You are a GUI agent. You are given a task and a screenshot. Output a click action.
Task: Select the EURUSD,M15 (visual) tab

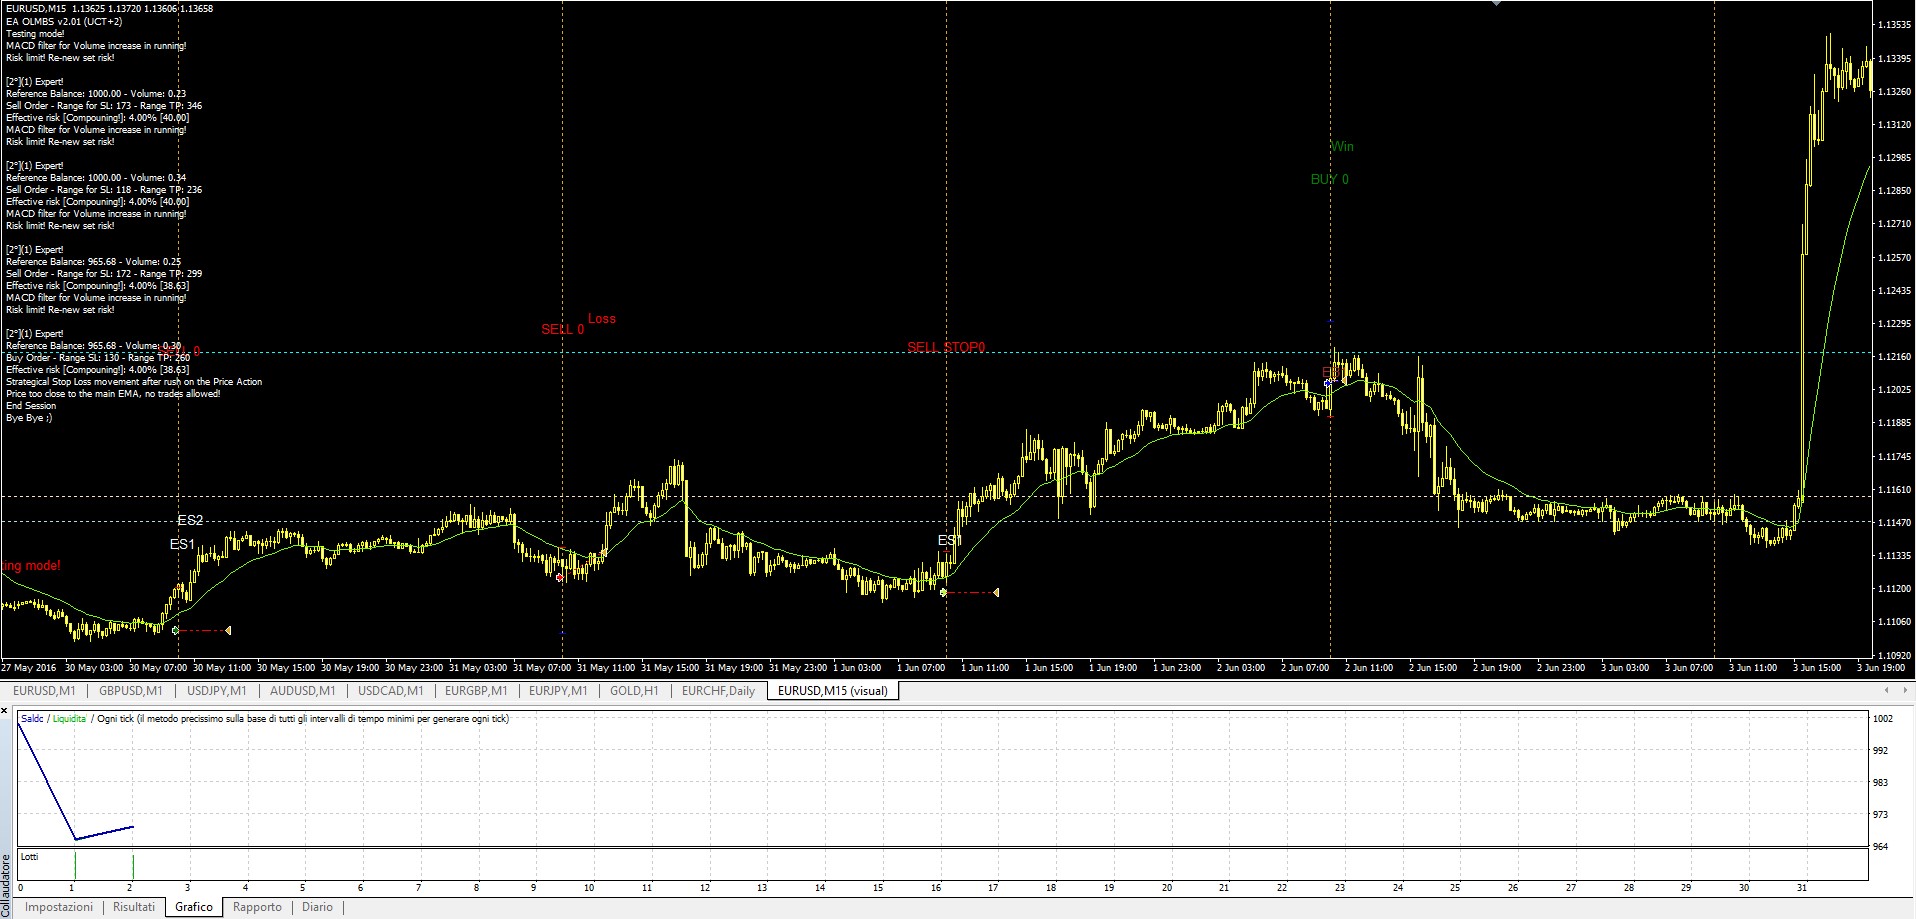coord(832,690)
